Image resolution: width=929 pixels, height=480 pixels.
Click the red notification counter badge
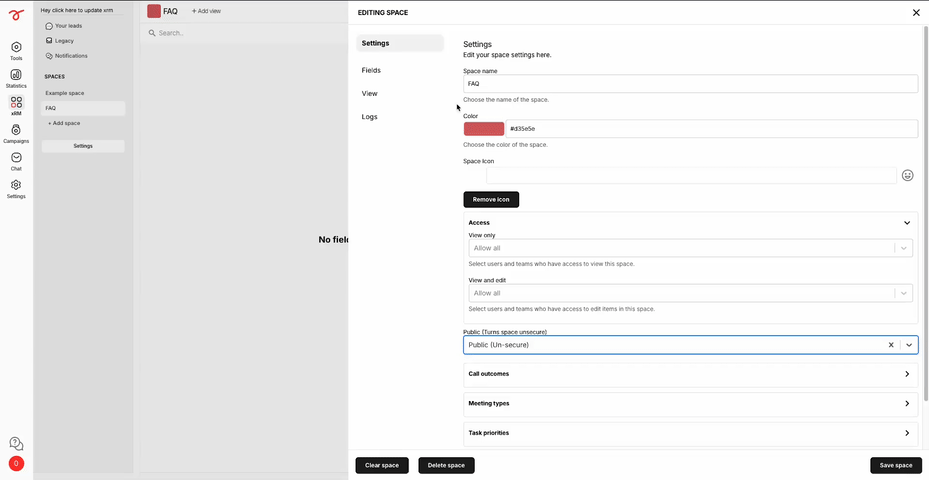pos(17,463)
